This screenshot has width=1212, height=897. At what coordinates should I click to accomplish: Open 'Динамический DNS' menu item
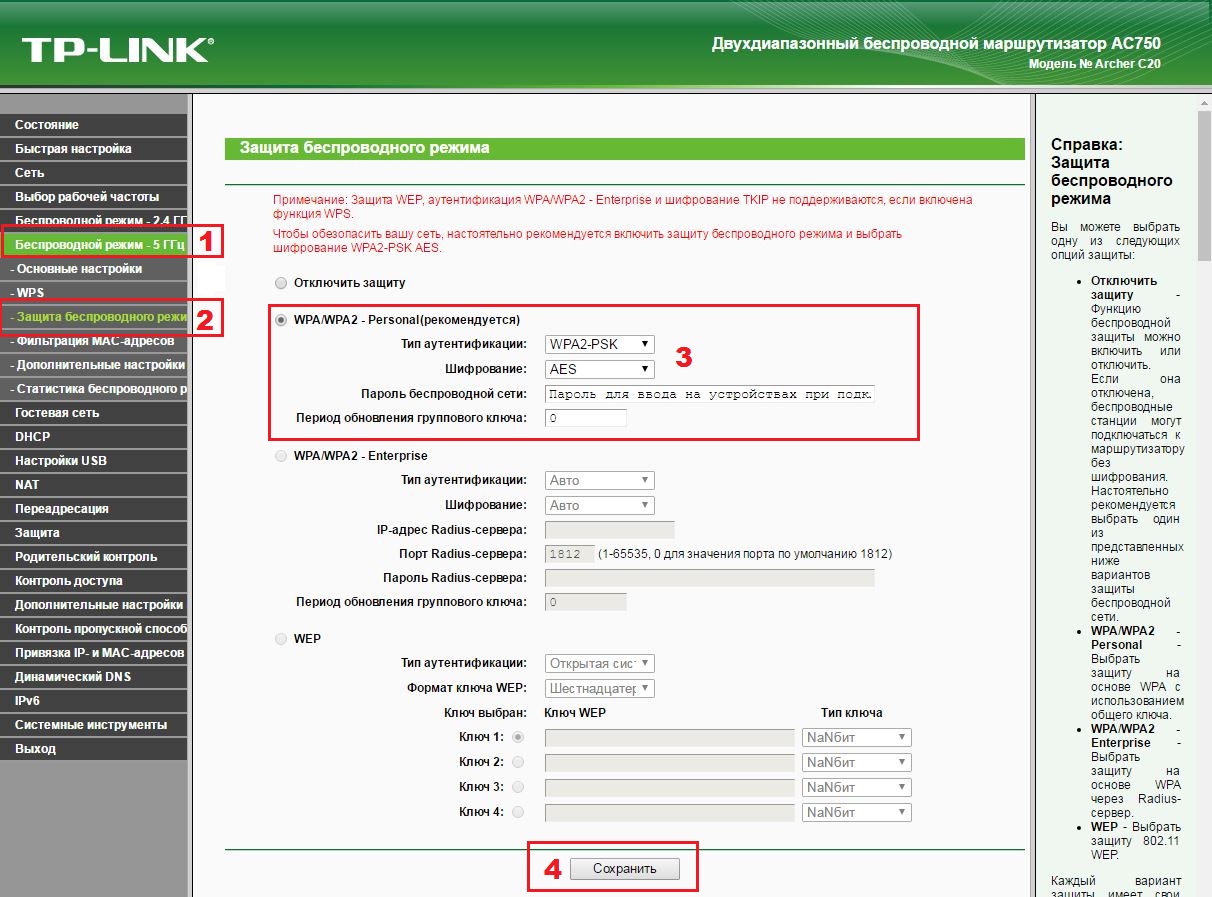click(93, 677)
